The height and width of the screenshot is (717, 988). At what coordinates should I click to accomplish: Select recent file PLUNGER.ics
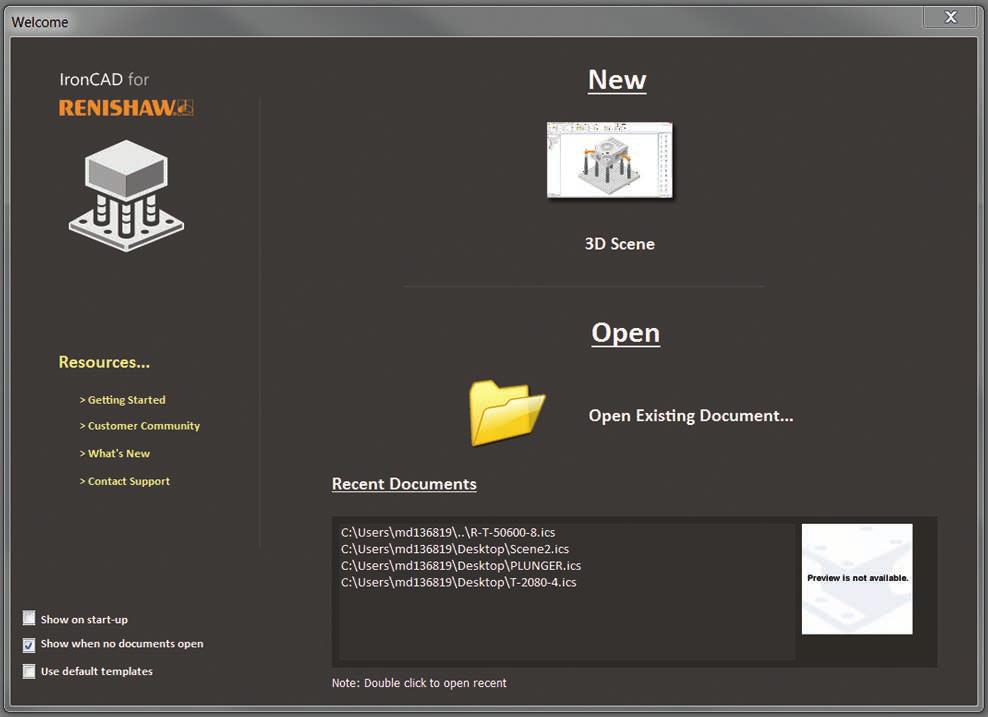(461, 566)
